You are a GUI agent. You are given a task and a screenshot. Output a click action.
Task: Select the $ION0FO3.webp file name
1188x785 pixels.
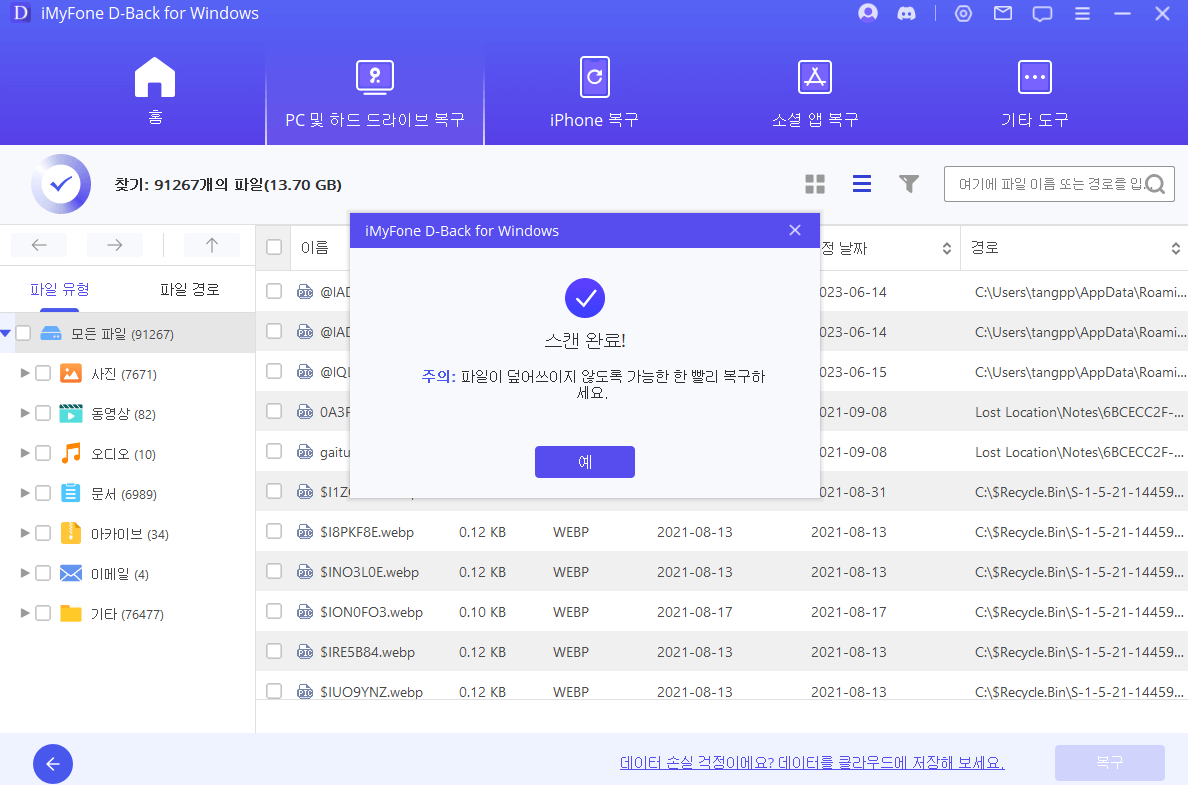point(371,612)
